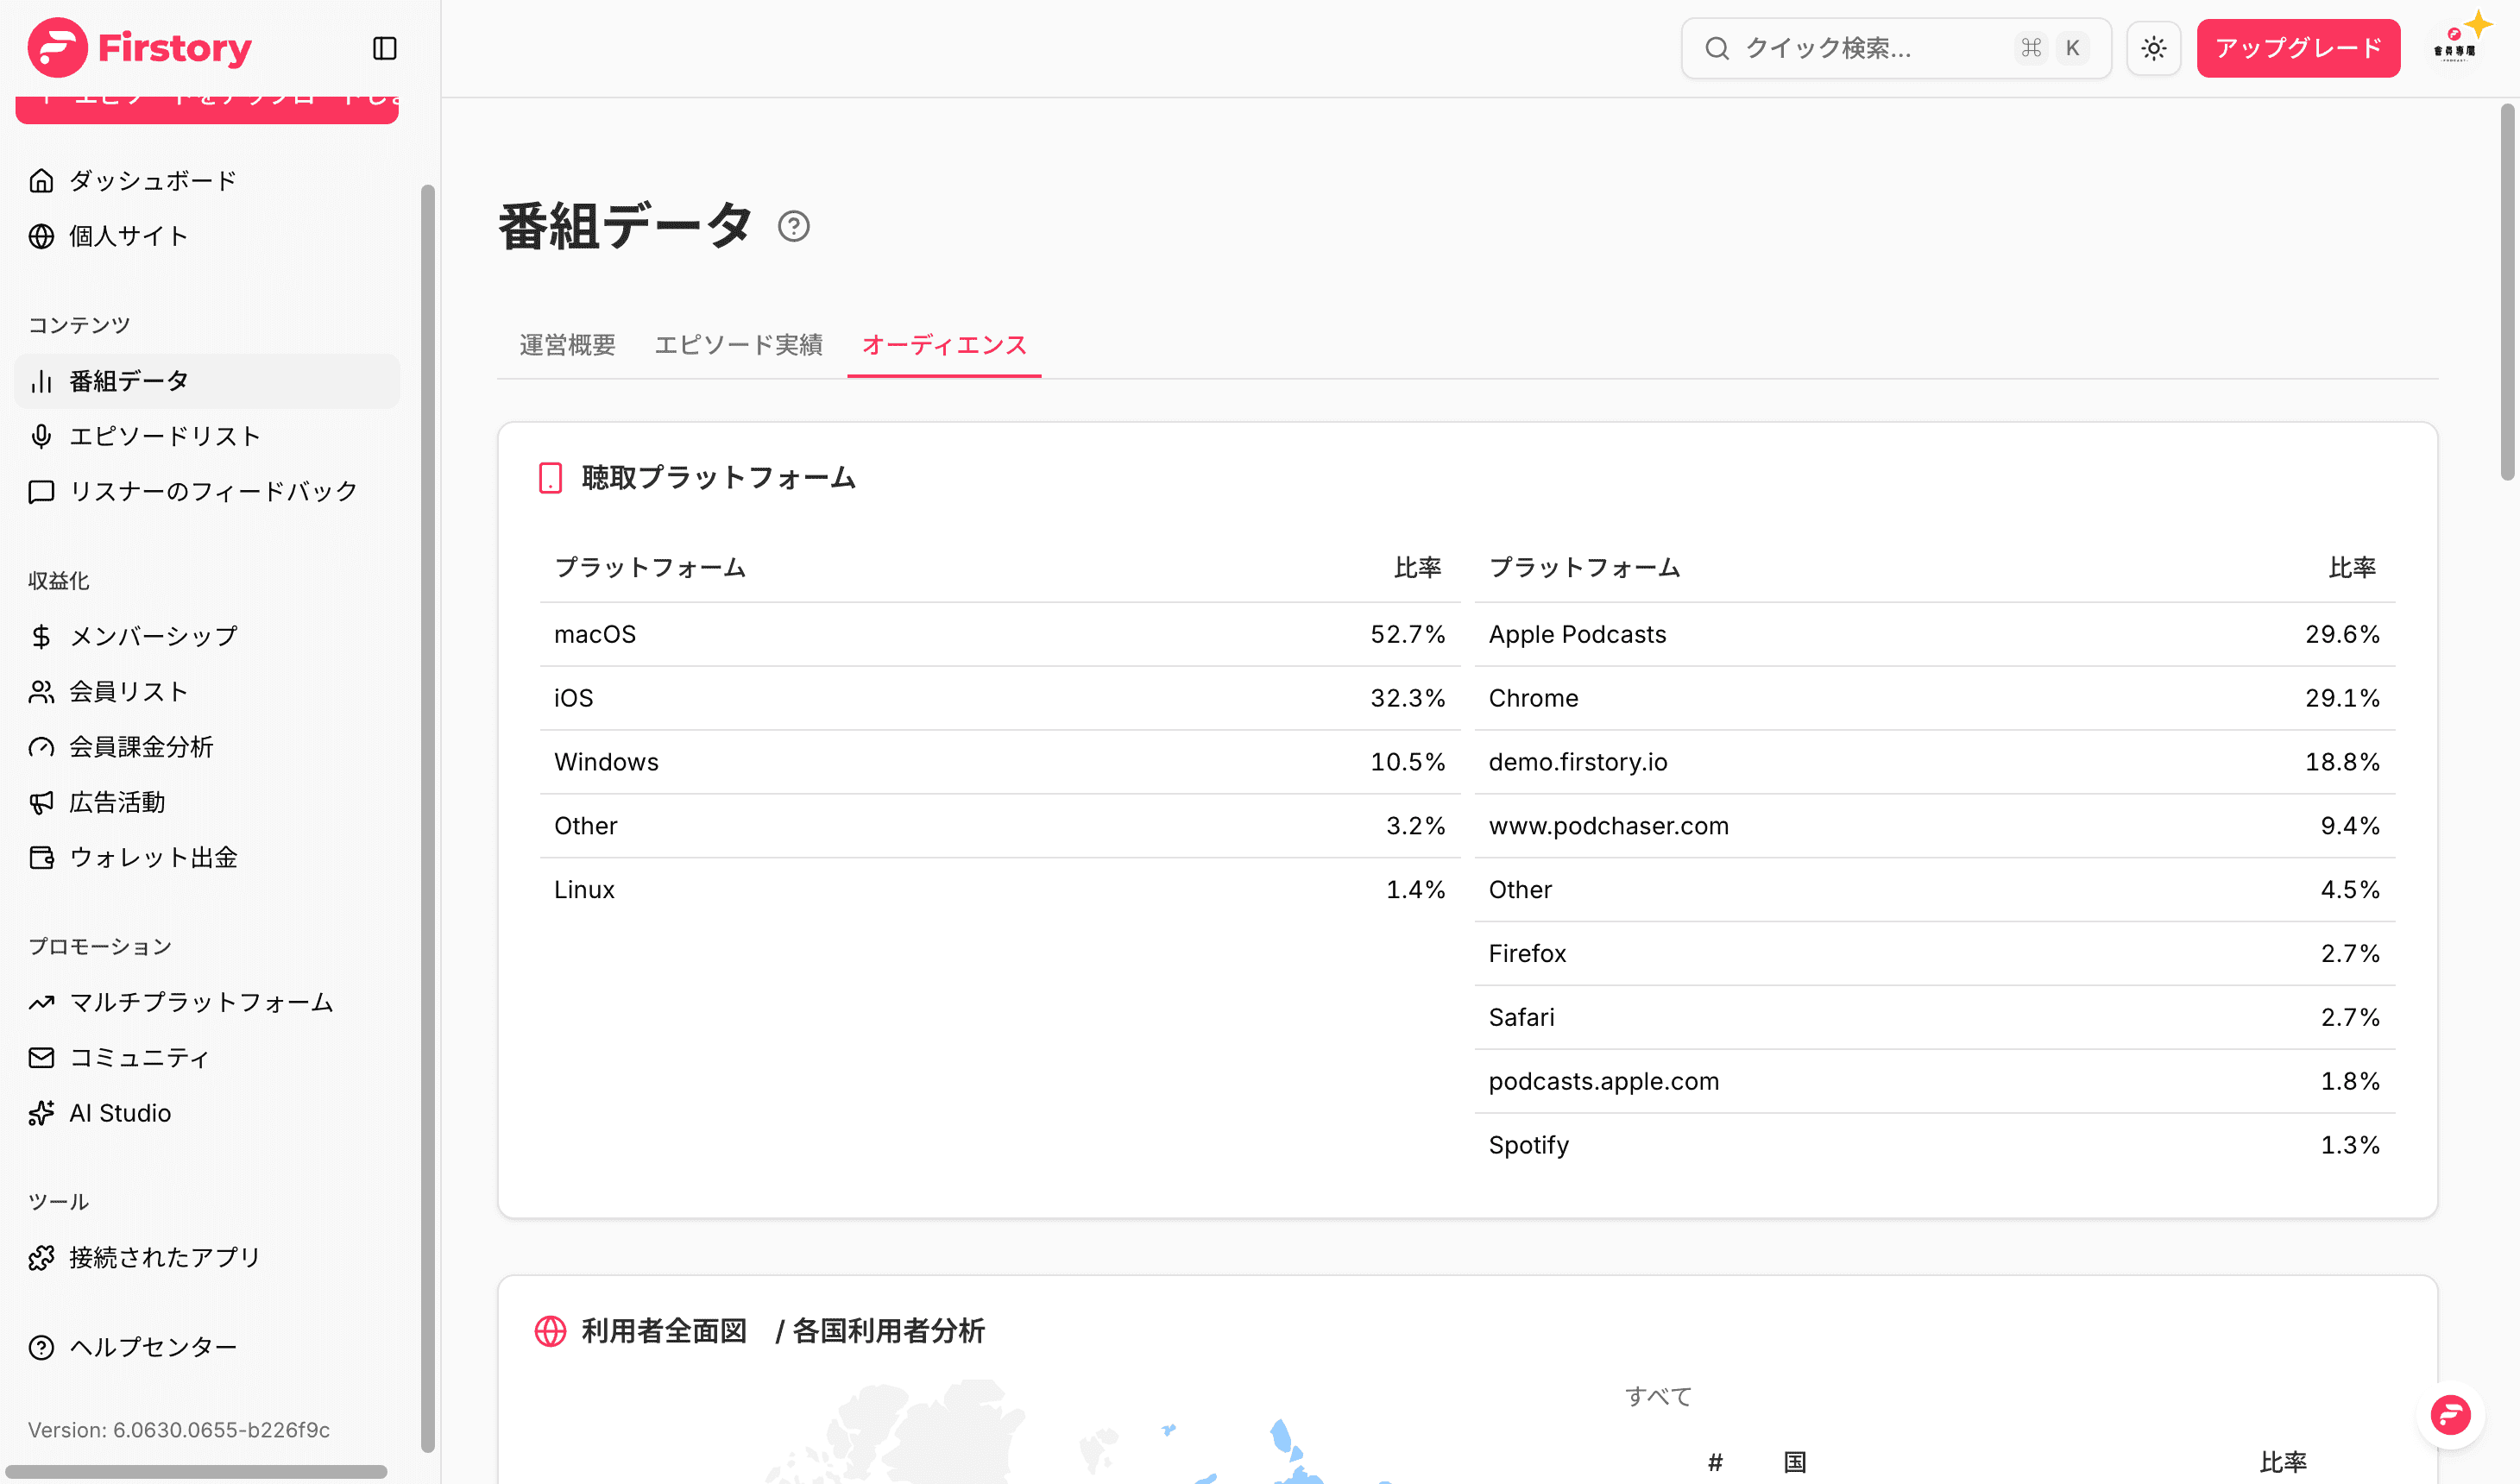Click the sidebar vertical scrollbar
This screenshot has height=1484, width=2520.
(428, 818)
